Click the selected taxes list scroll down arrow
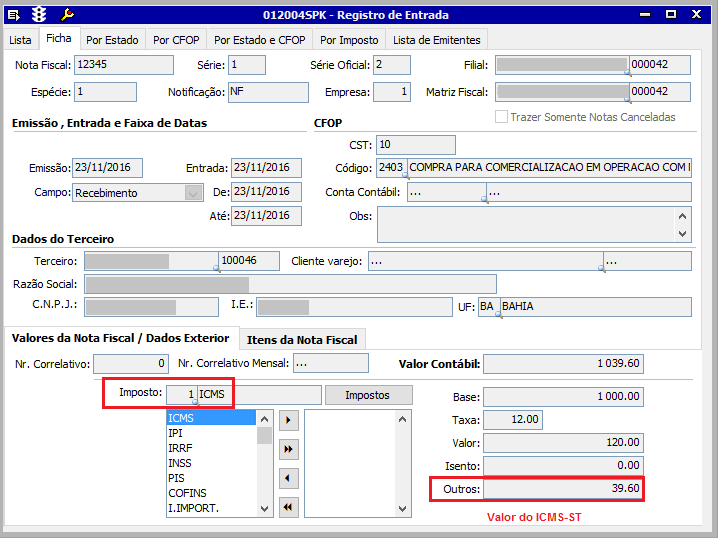 [403, 508]
